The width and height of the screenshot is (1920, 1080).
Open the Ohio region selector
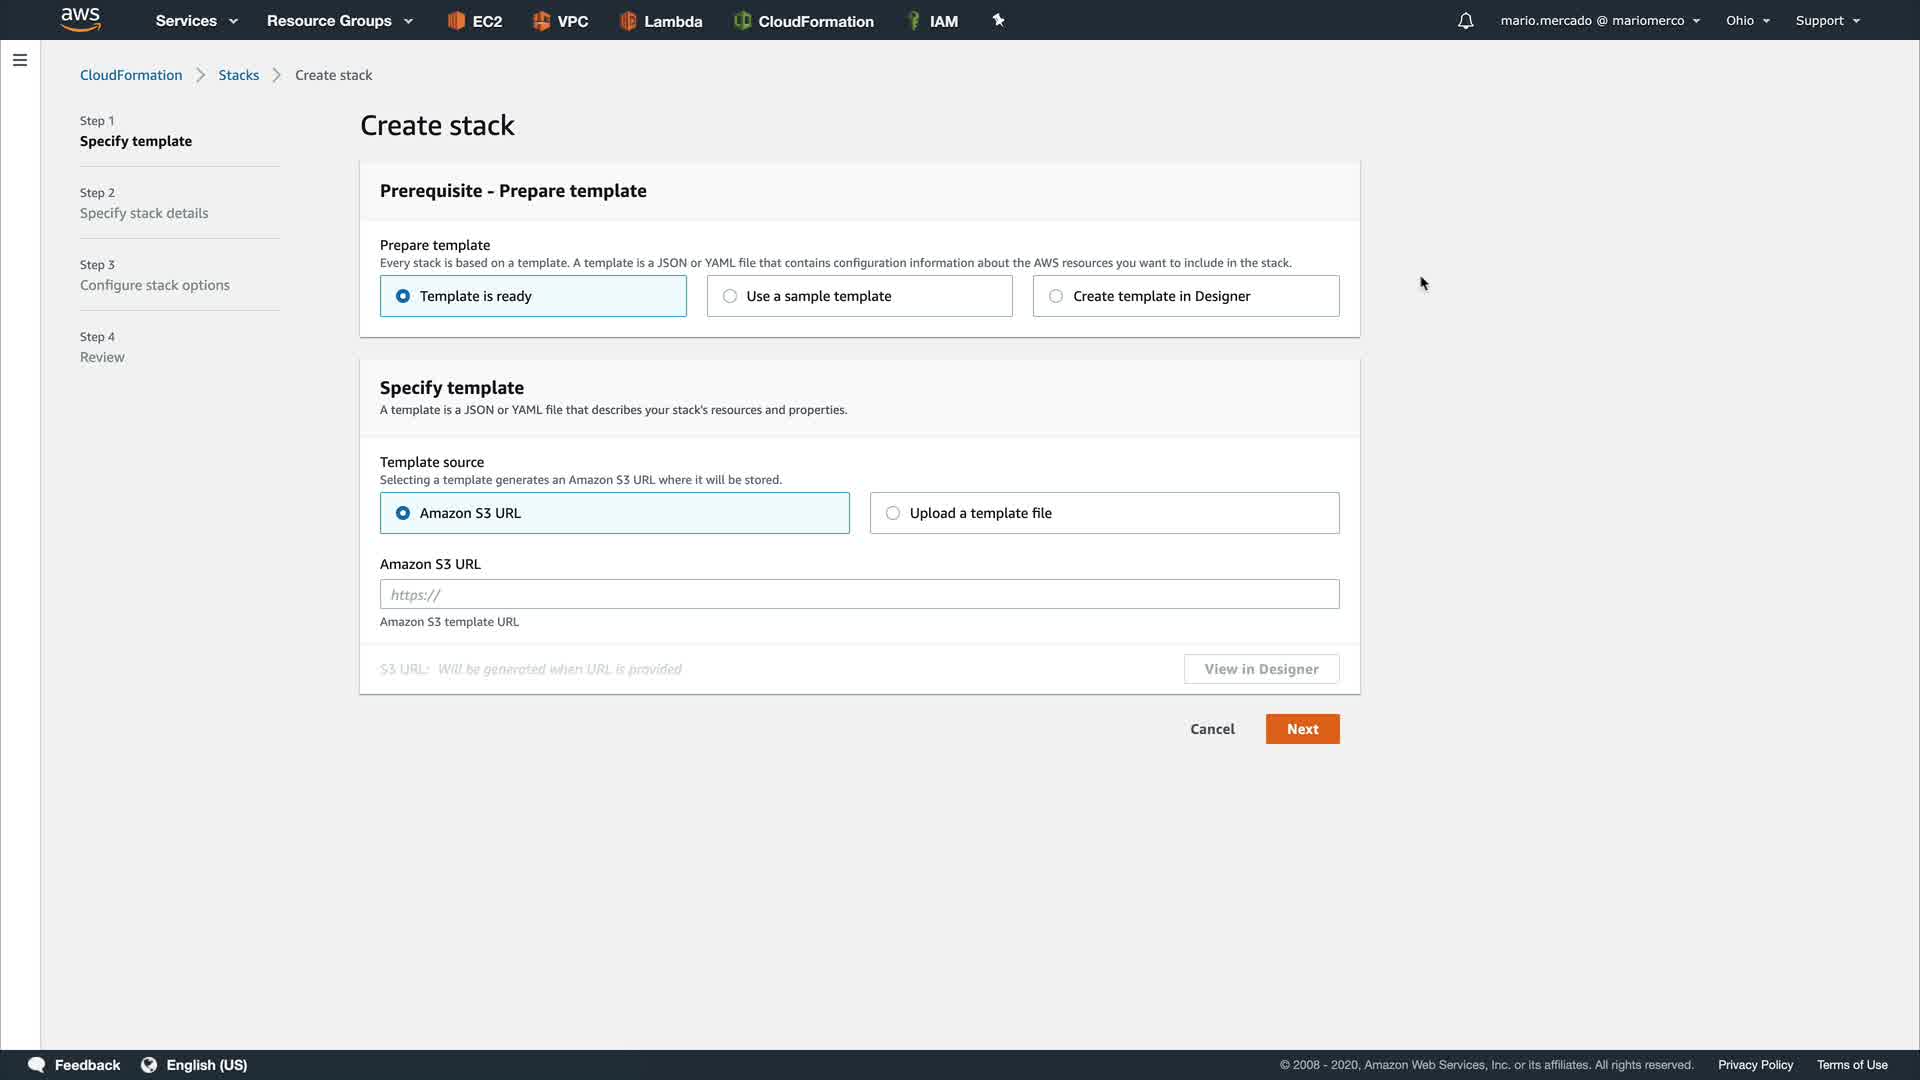click(x=1747, y=21)
